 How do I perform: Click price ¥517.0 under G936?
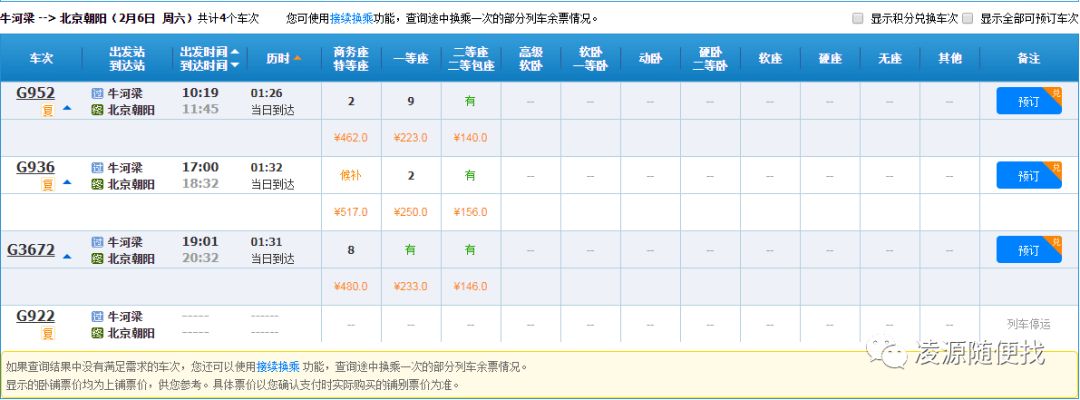tap(351, 212)
